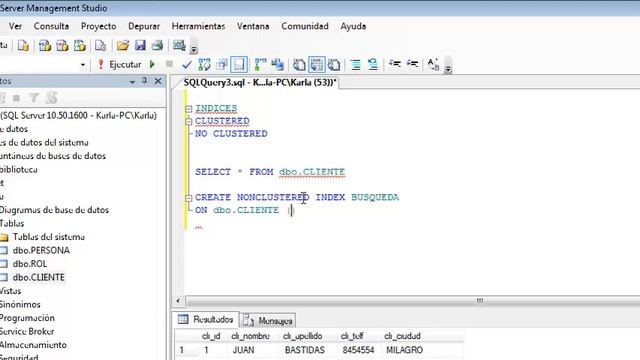Image resolution: width=640 pixels, height=360 pixels.
Task: Decrease indent icon in SQL toolbar
Action: click(x=395, y=64)
